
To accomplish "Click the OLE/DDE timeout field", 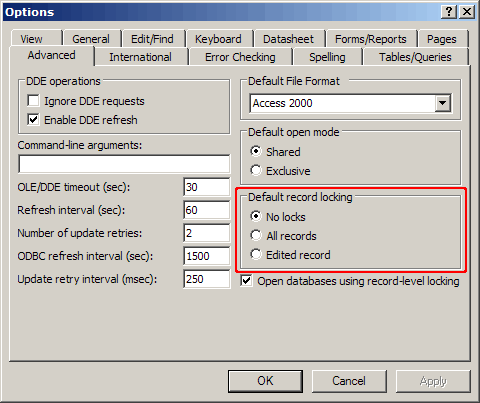I will [206, 187].
